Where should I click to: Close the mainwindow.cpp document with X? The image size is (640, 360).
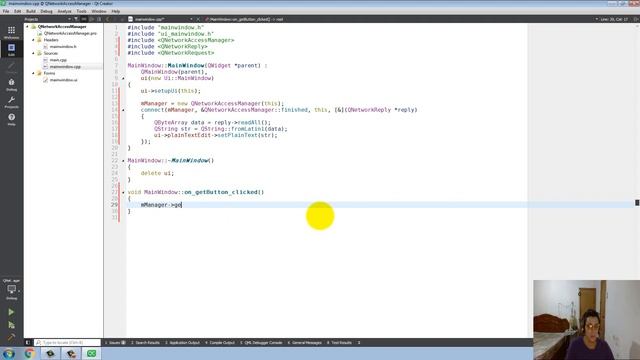(x=198, y=19)
